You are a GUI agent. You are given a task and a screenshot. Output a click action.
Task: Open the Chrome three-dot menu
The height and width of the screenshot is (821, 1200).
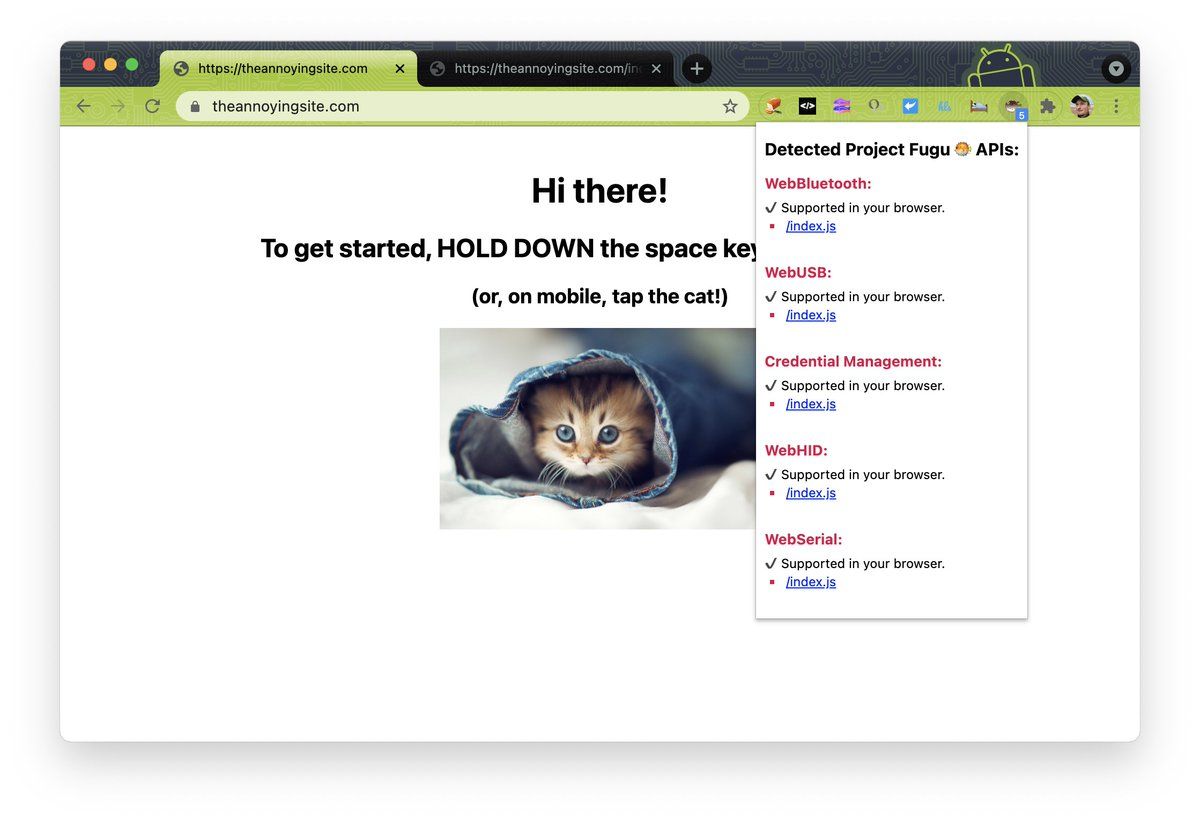point(1116,105)
